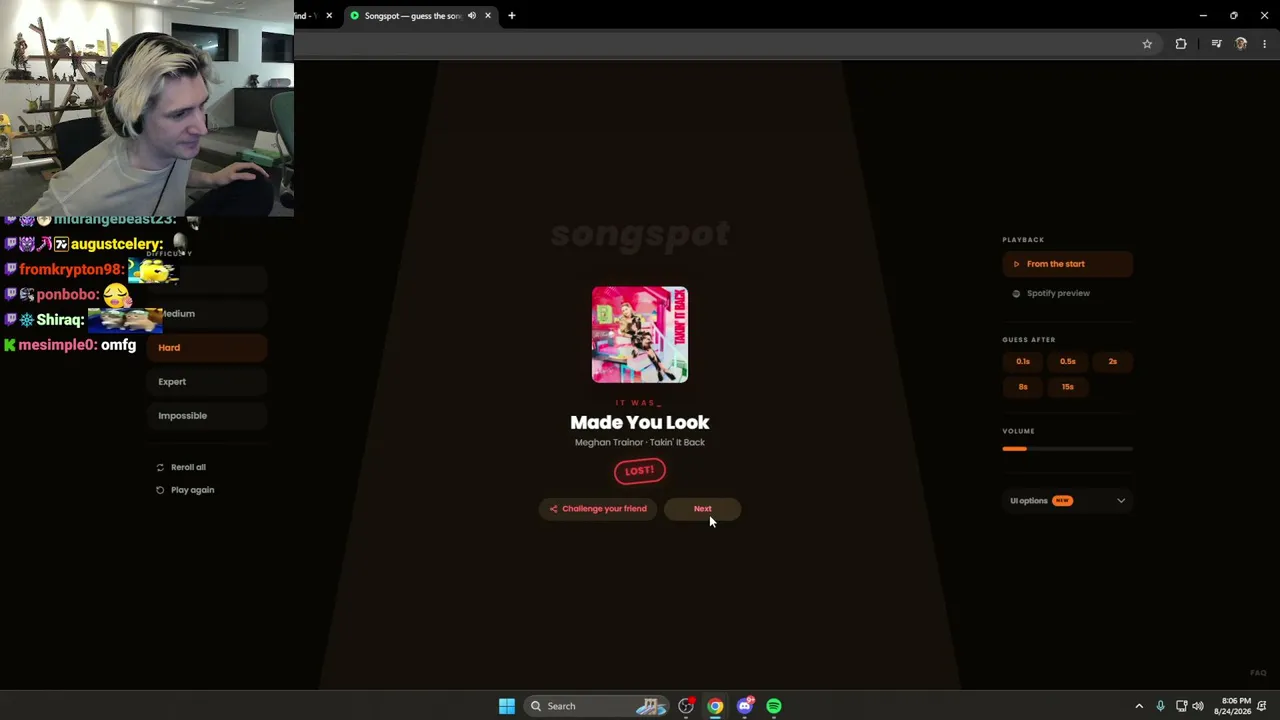Bookmark this page with the star icon

[x=1147, y=44]
